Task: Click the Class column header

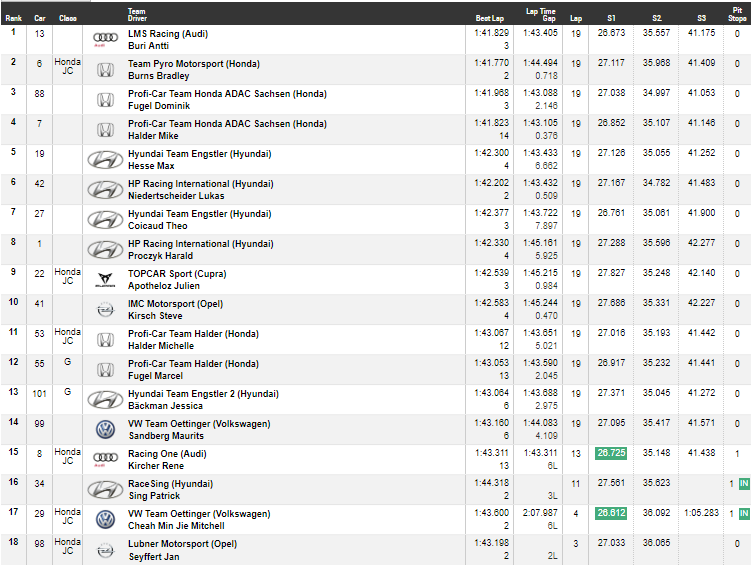Action: 68,18
